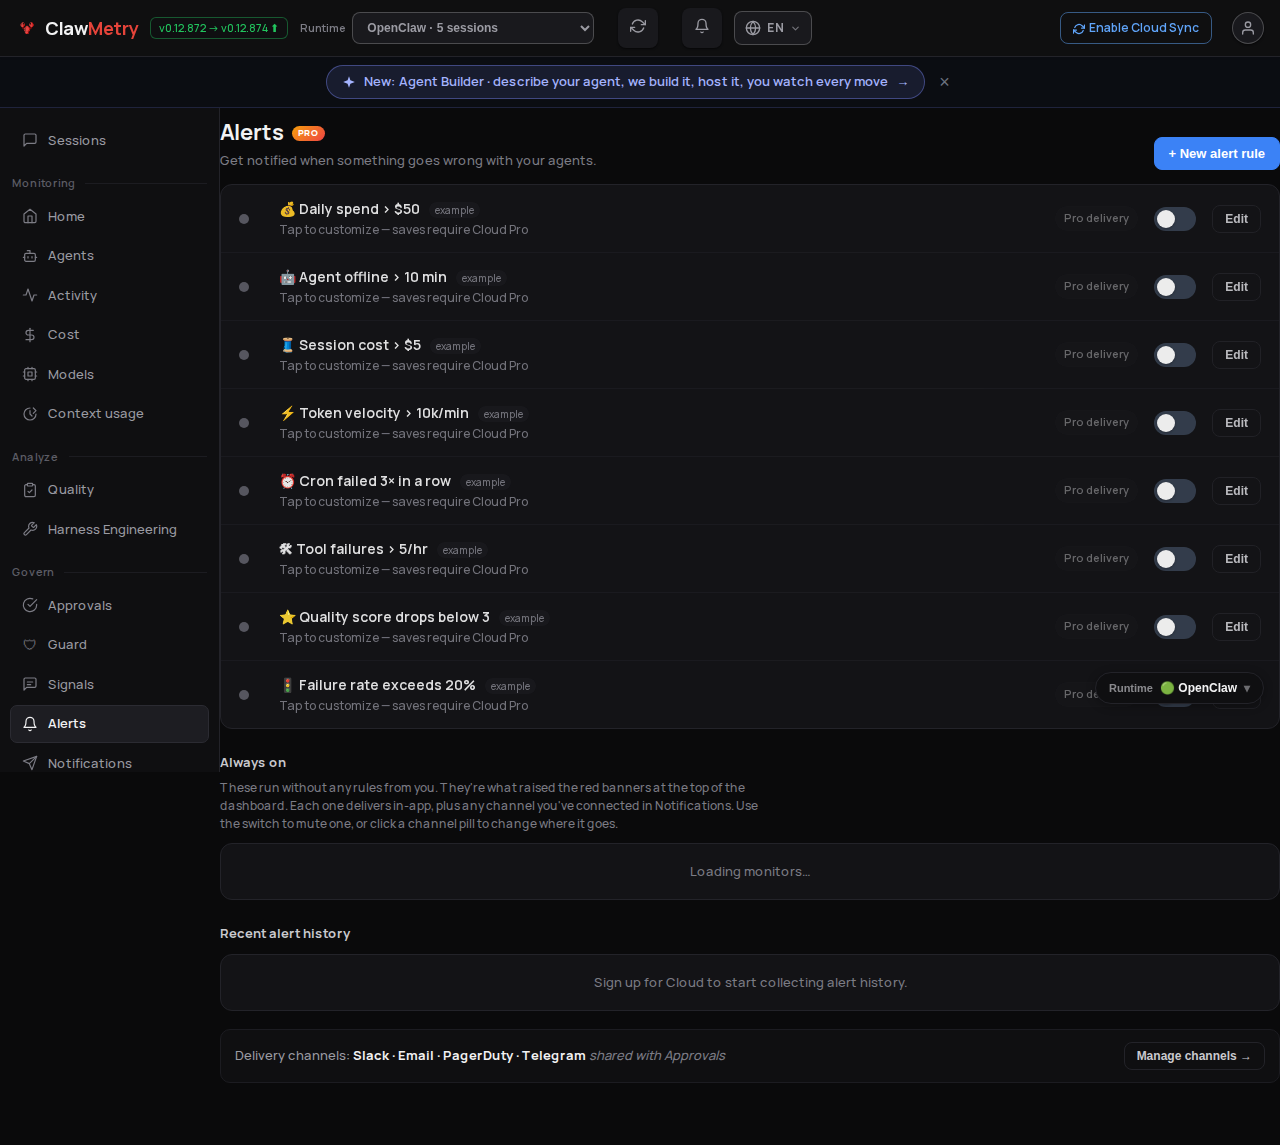This screenshot has width=1280, height=1145.
Task: Click the Cost dollar icon in sidebar
Action: 30,335
